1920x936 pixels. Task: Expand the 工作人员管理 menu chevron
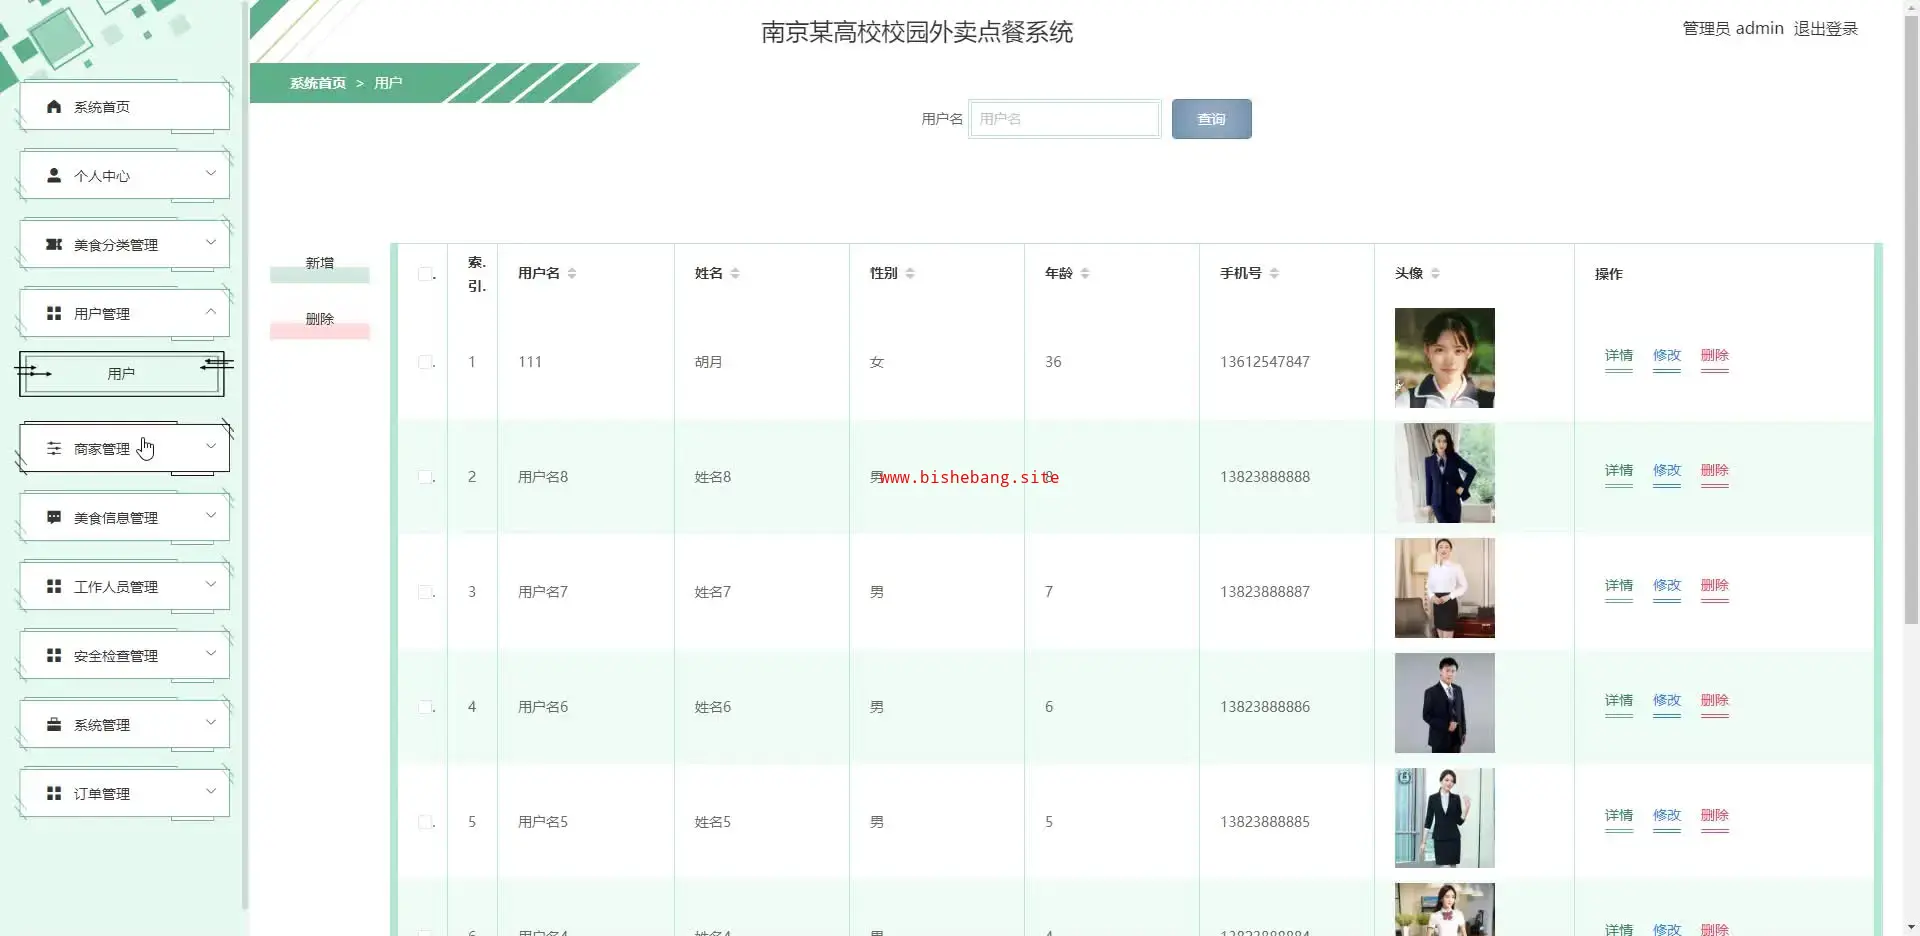(211, 584)
